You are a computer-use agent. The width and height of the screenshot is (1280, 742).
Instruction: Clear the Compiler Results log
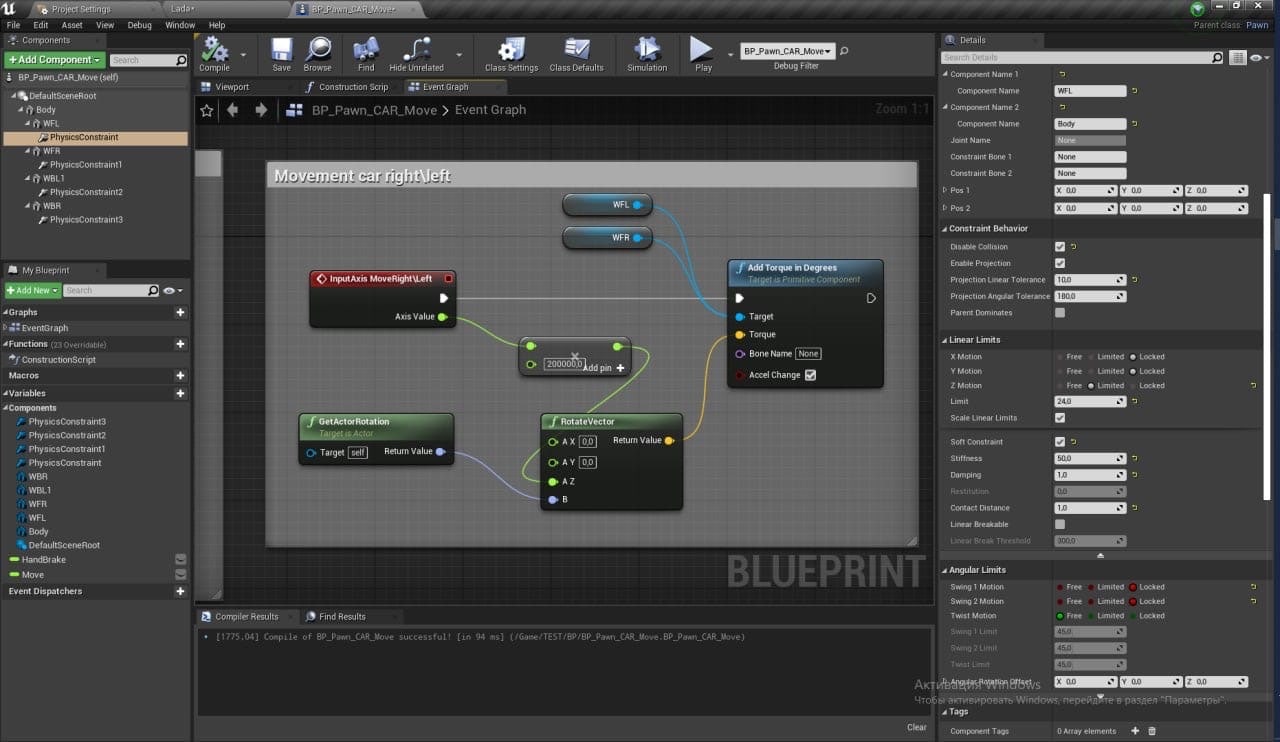click(x=917, y=727)
